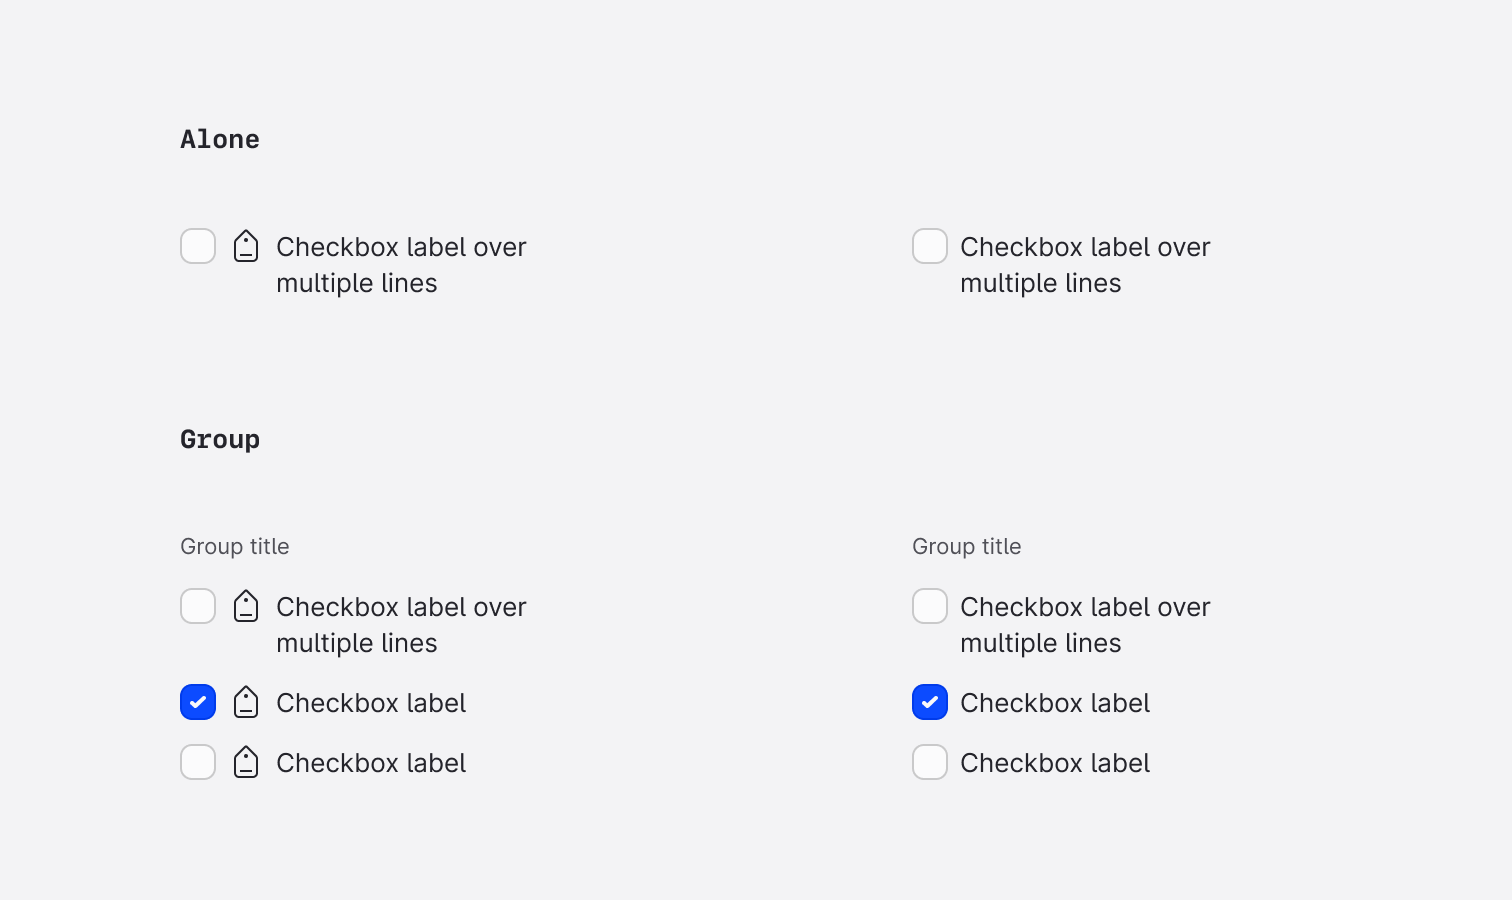Click the tag icon in the Alone section

click(x=246, y=246)
